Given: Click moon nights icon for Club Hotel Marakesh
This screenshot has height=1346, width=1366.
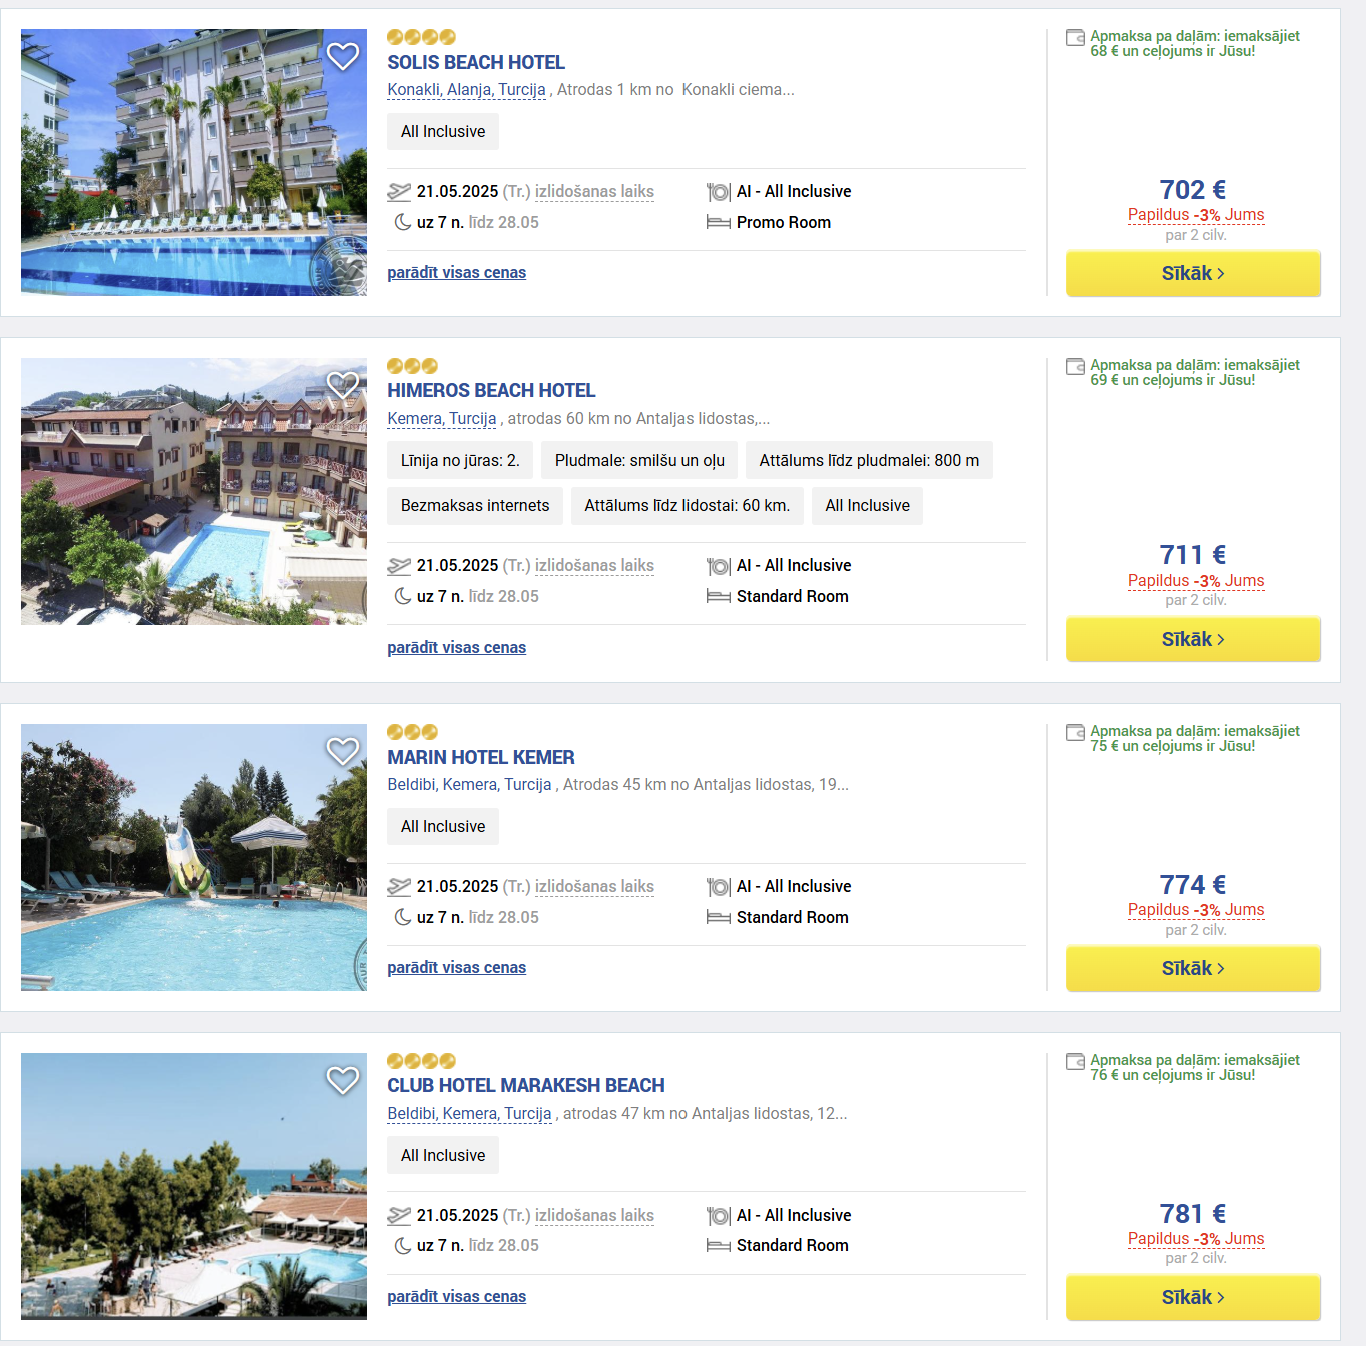Looking at the screenshot, I should pyautogui.click(x=402, y=1245).
